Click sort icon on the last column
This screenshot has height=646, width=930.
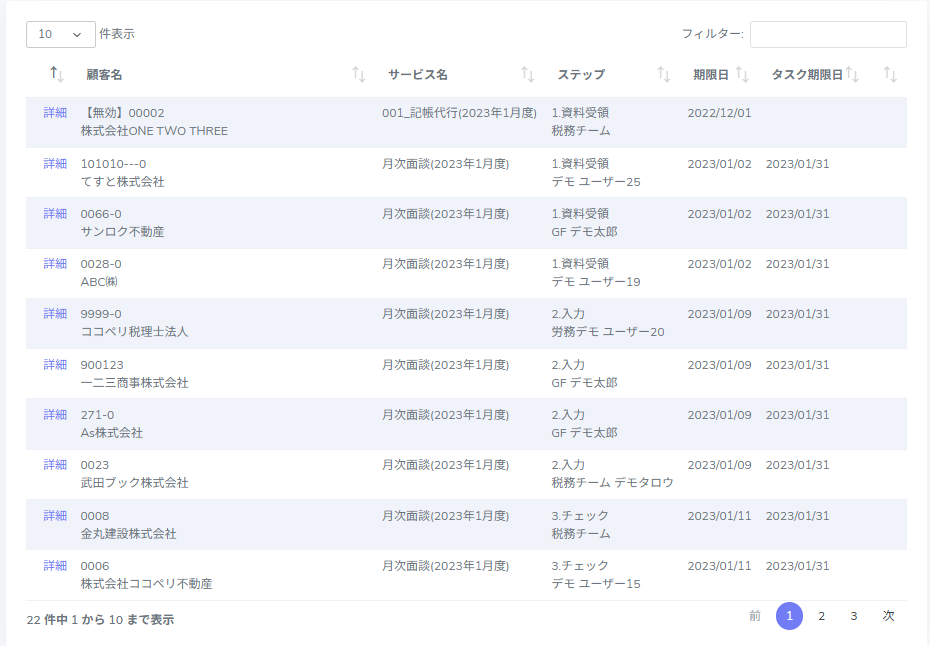pyautogui.click(x=890, y=74)
